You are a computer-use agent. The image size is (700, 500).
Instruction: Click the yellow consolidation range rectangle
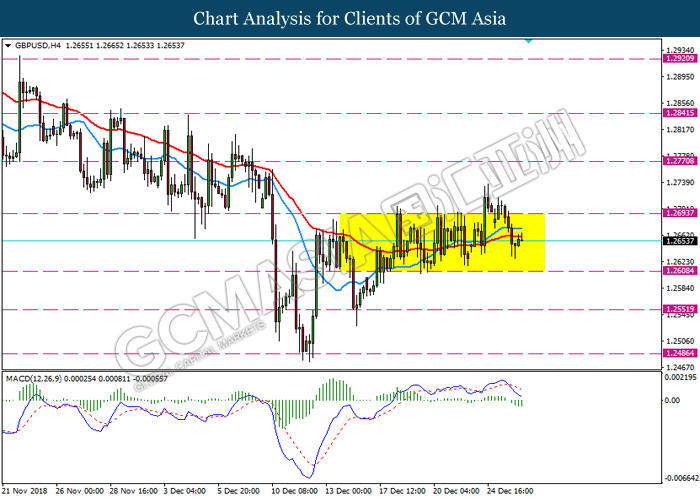coord(442,242)
